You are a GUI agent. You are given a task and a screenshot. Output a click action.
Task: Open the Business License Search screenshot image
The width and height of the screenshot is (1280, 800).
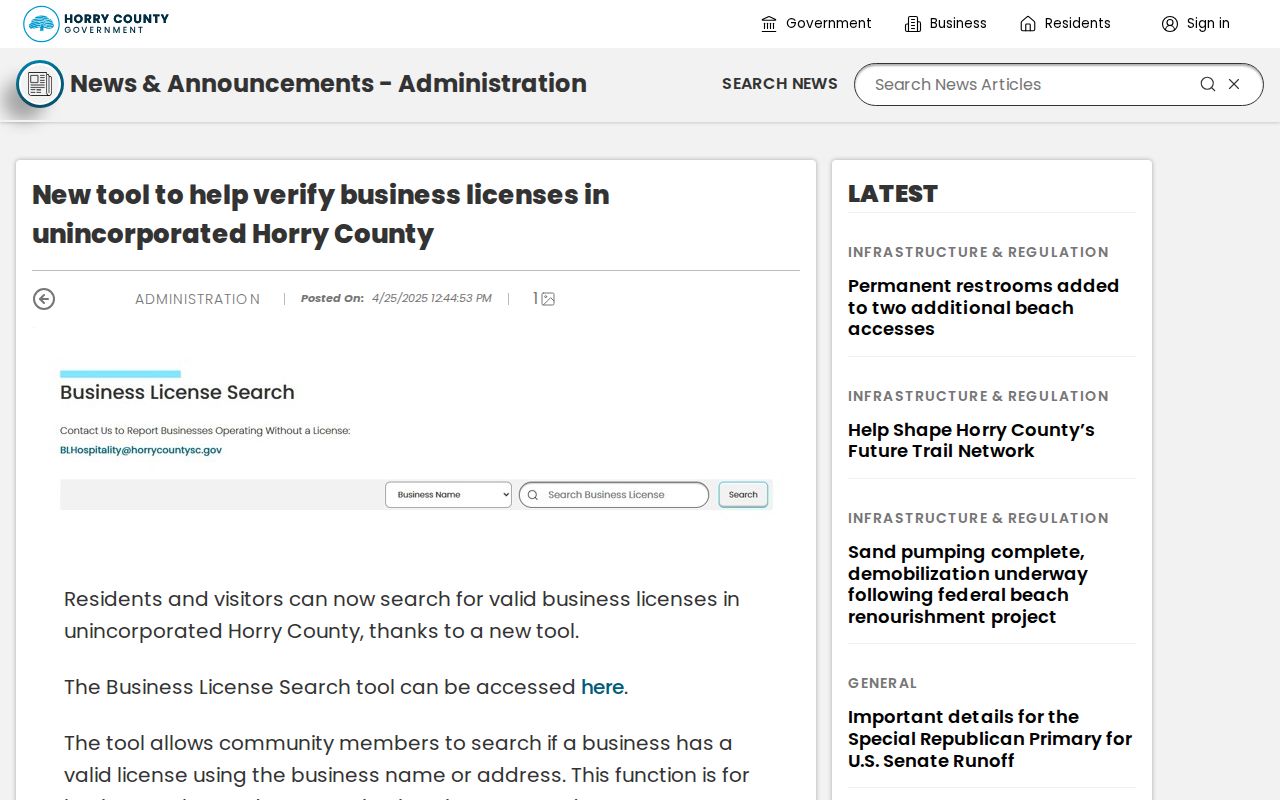416,440
